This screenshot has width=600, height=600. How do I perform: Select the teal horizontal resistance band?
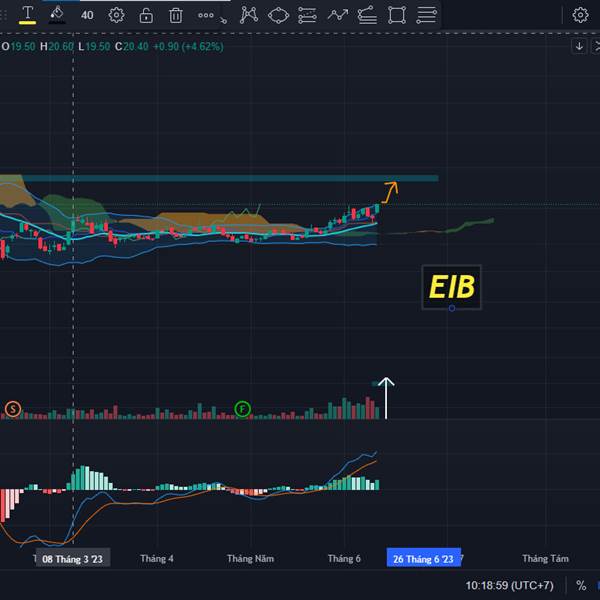click(230, 178)
